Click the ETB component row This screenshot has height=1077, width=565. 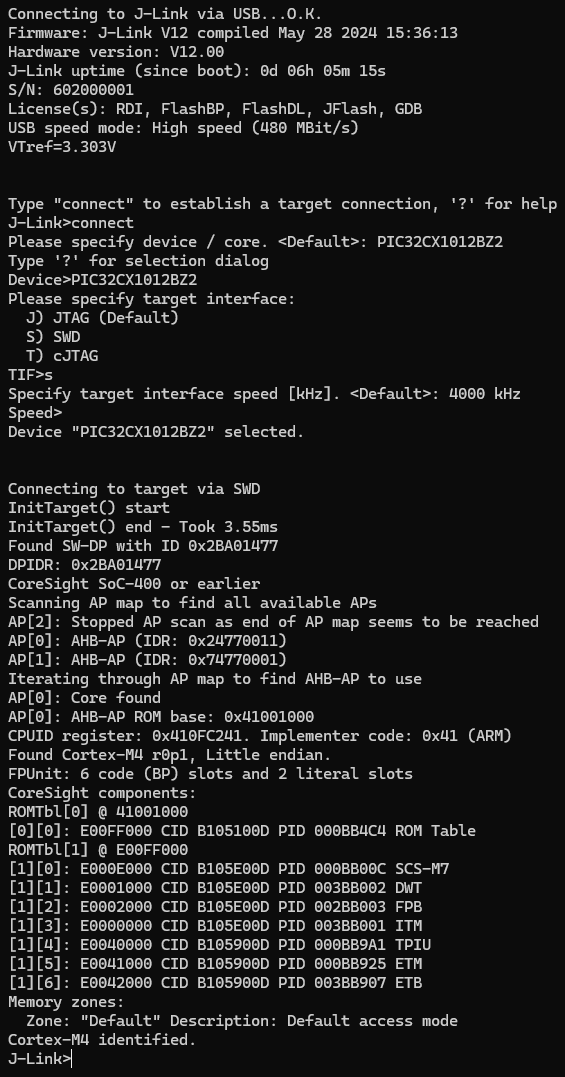(x=215, y=983)
